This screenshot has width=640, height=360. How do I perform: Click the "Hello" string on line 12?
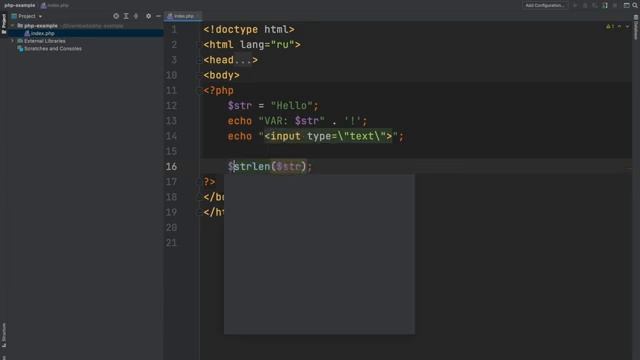291,106
